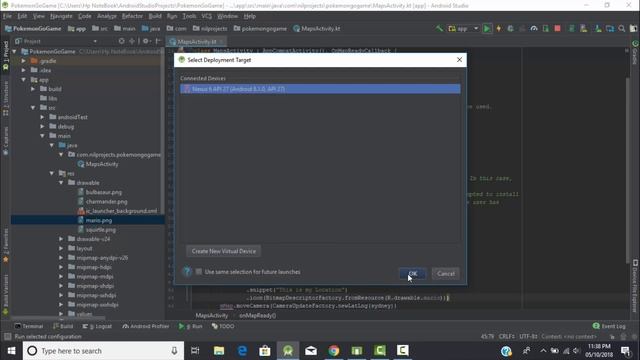The image size is (640, 360).
Task: Click the scroll-from-source target icon in Project panel
Action: click(122, 41)
